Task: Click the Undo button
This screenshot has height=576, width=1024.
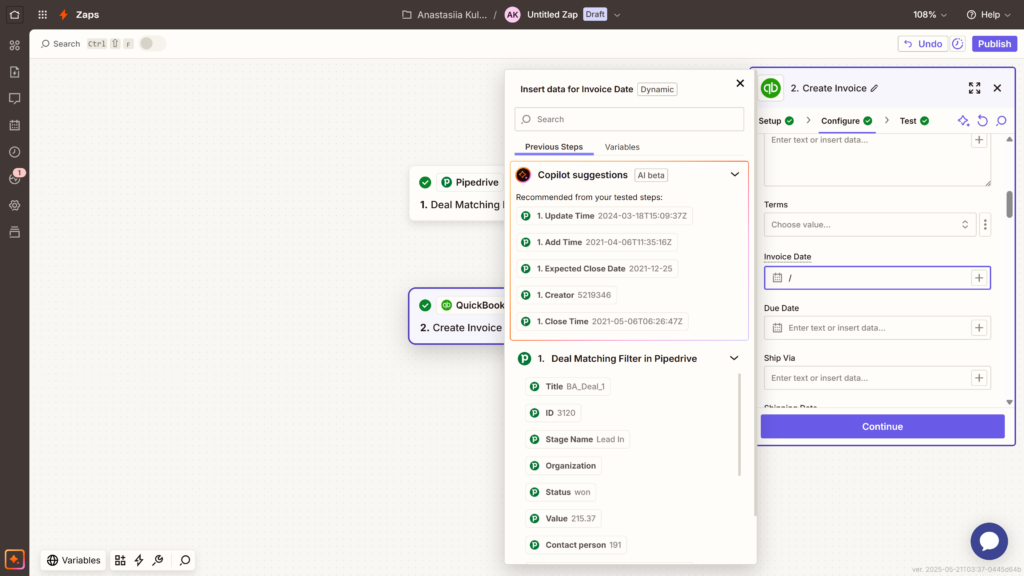Action: pos(923,44)
